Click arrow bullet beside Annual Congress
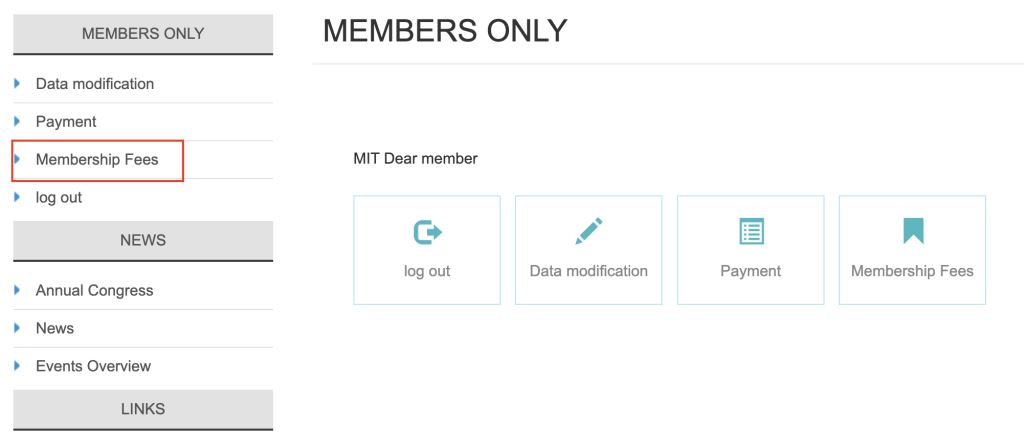The height and width of the screenshot is (446, 1024). 17,290
